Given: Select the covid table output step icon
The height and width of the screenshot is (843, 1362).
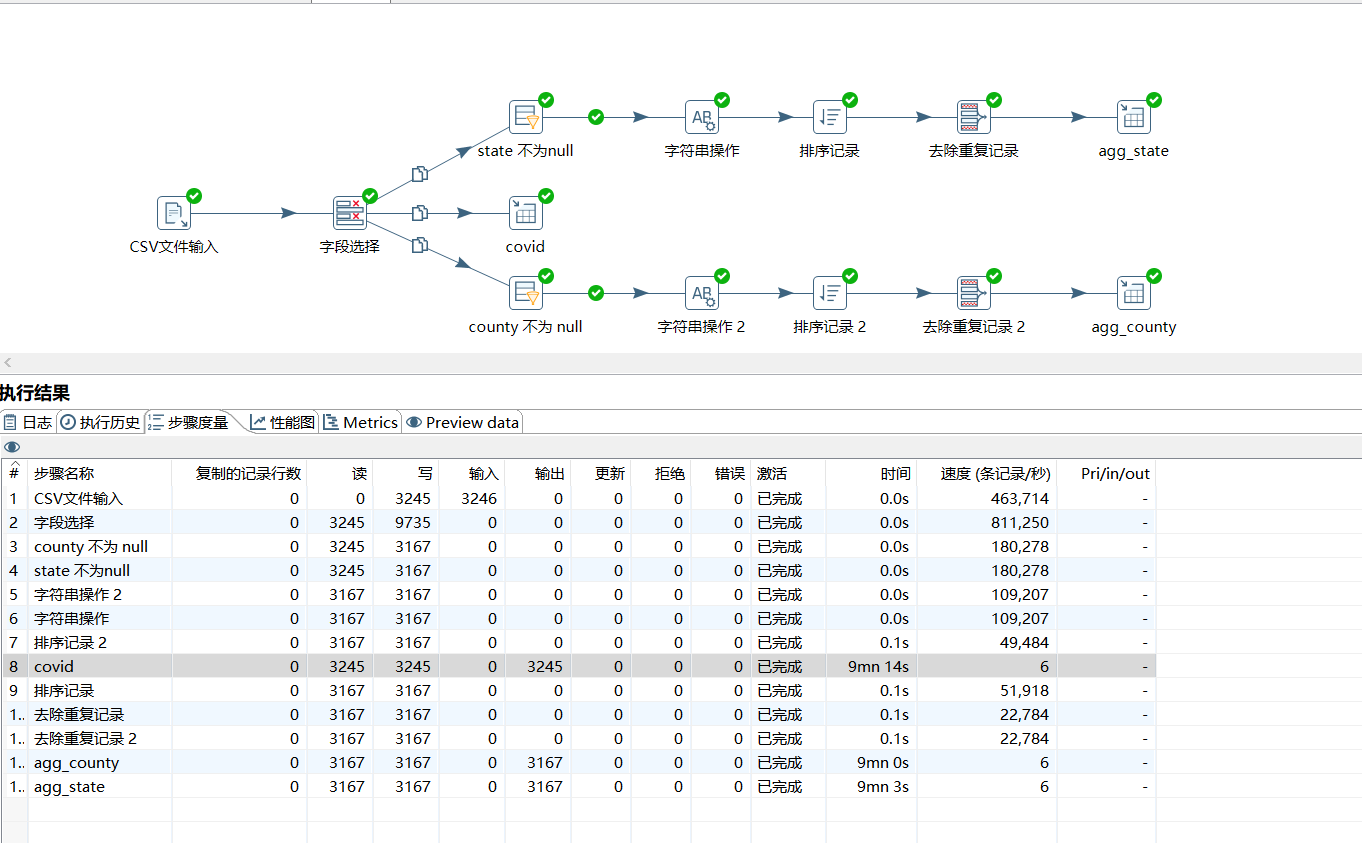Looking at the screenshot, I should (526, 213).
